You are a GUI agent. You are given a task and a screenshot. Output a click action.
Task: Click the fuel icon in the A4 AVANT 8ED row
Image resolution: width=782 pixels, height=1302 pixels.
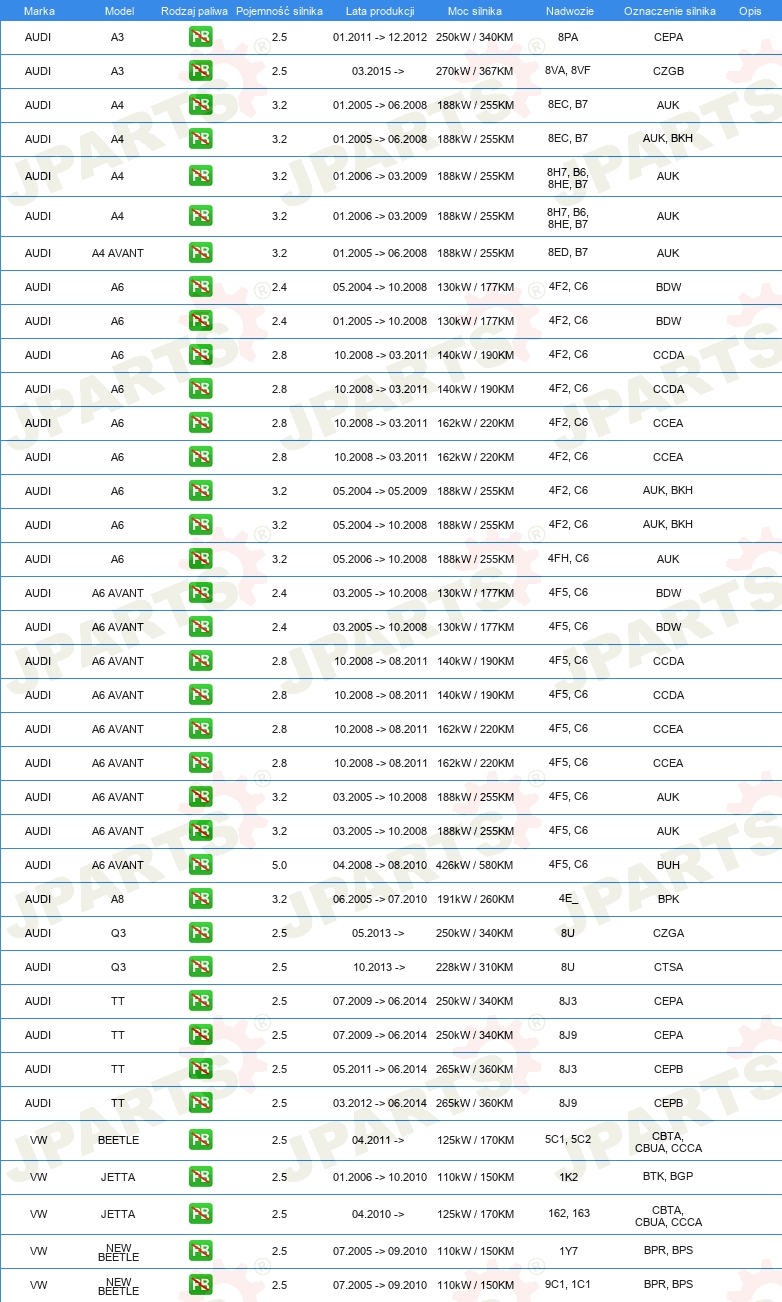[200, 253]
